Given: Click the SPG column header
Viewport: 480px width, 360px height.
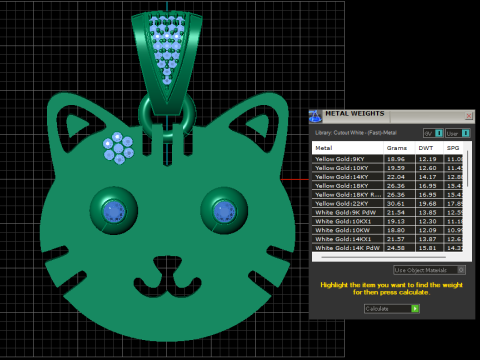Looking at the screenshot, I should (x=453, y=148).
